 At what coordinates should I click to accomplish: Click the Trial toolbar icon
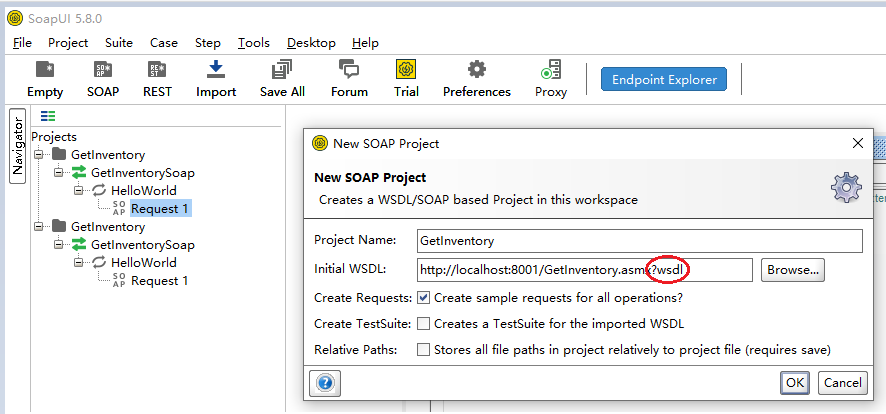pyautogui.click(x=406, y=79)
